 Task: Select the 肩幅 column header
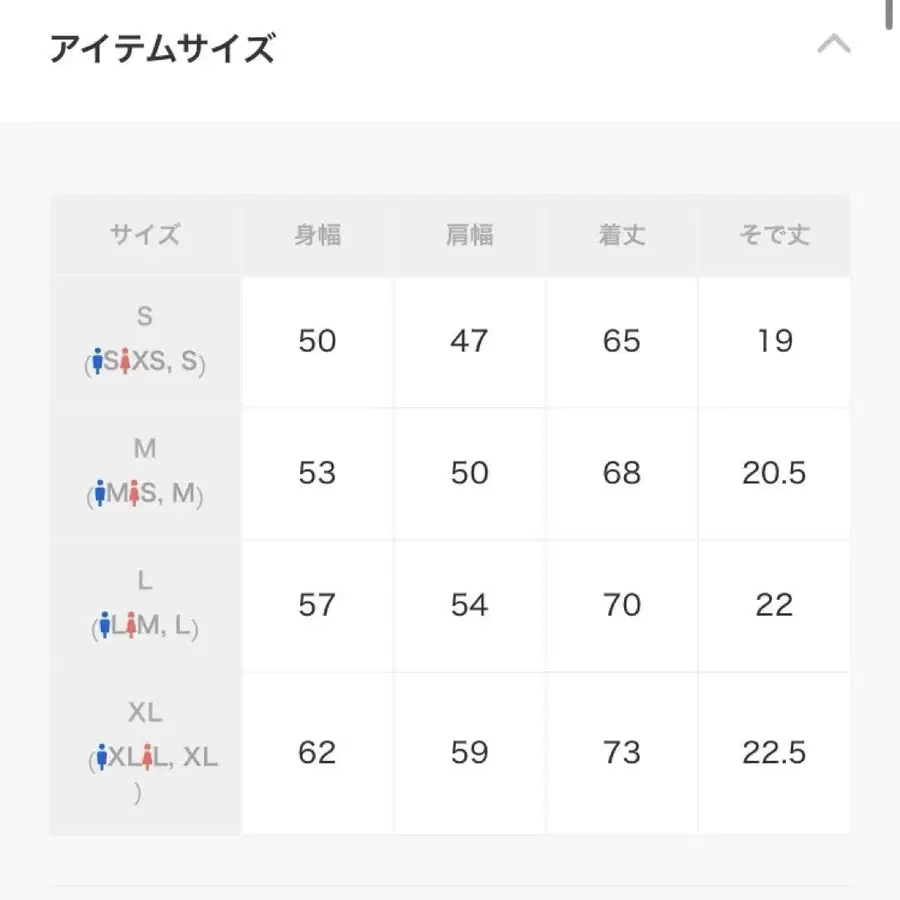click(x=469, y=236)
